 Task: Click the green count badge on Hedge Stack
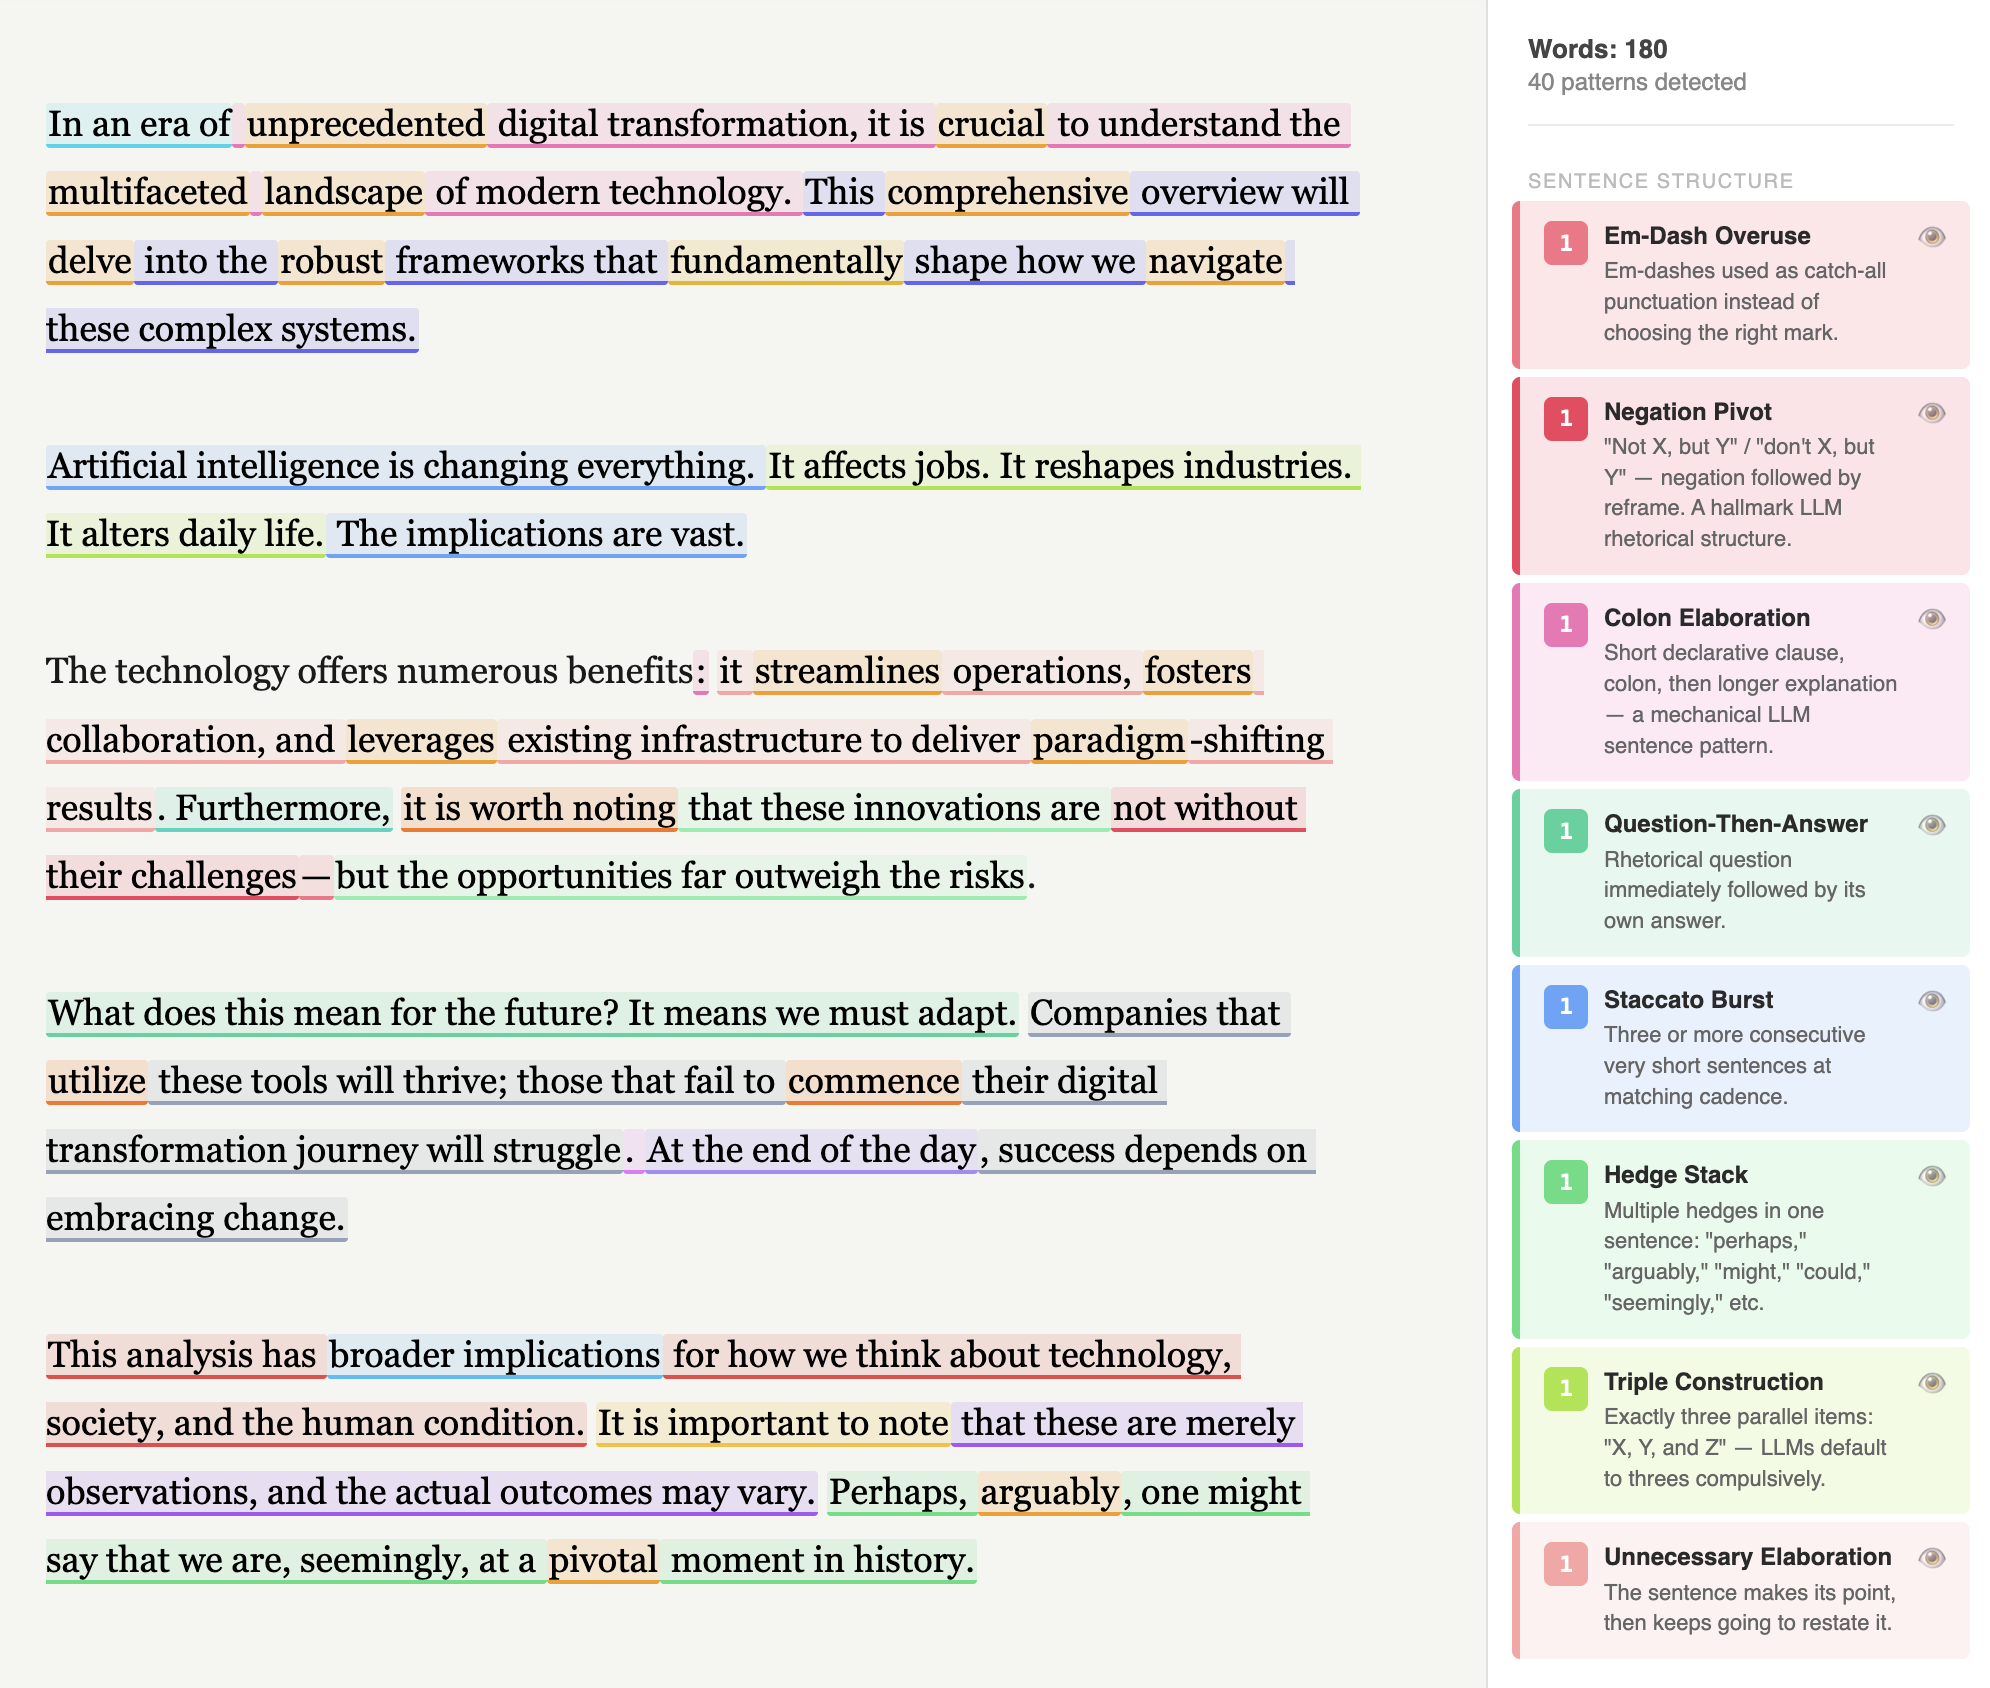coord(1565,1182)
